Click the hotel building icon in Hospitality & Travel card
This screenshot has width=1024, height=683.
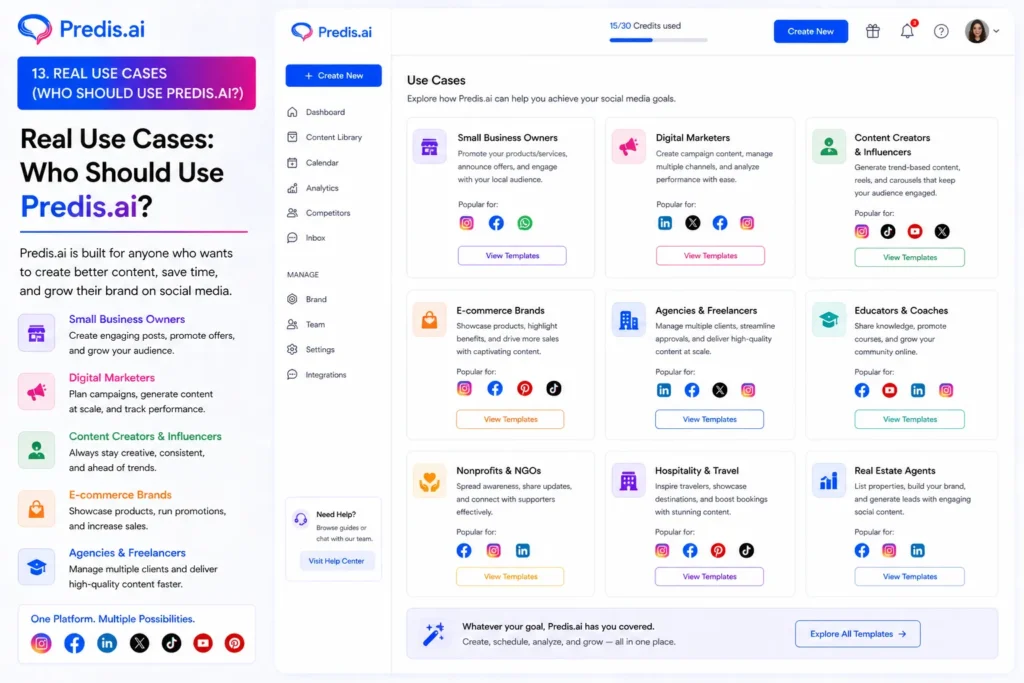[628, 481]
